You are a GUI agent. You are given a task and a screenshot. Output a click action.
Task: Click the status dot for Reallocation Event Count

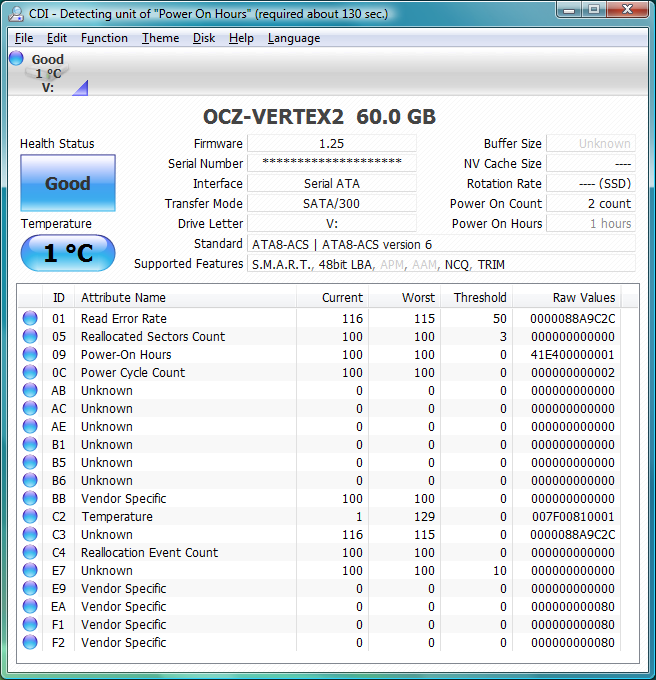point(30,552)
